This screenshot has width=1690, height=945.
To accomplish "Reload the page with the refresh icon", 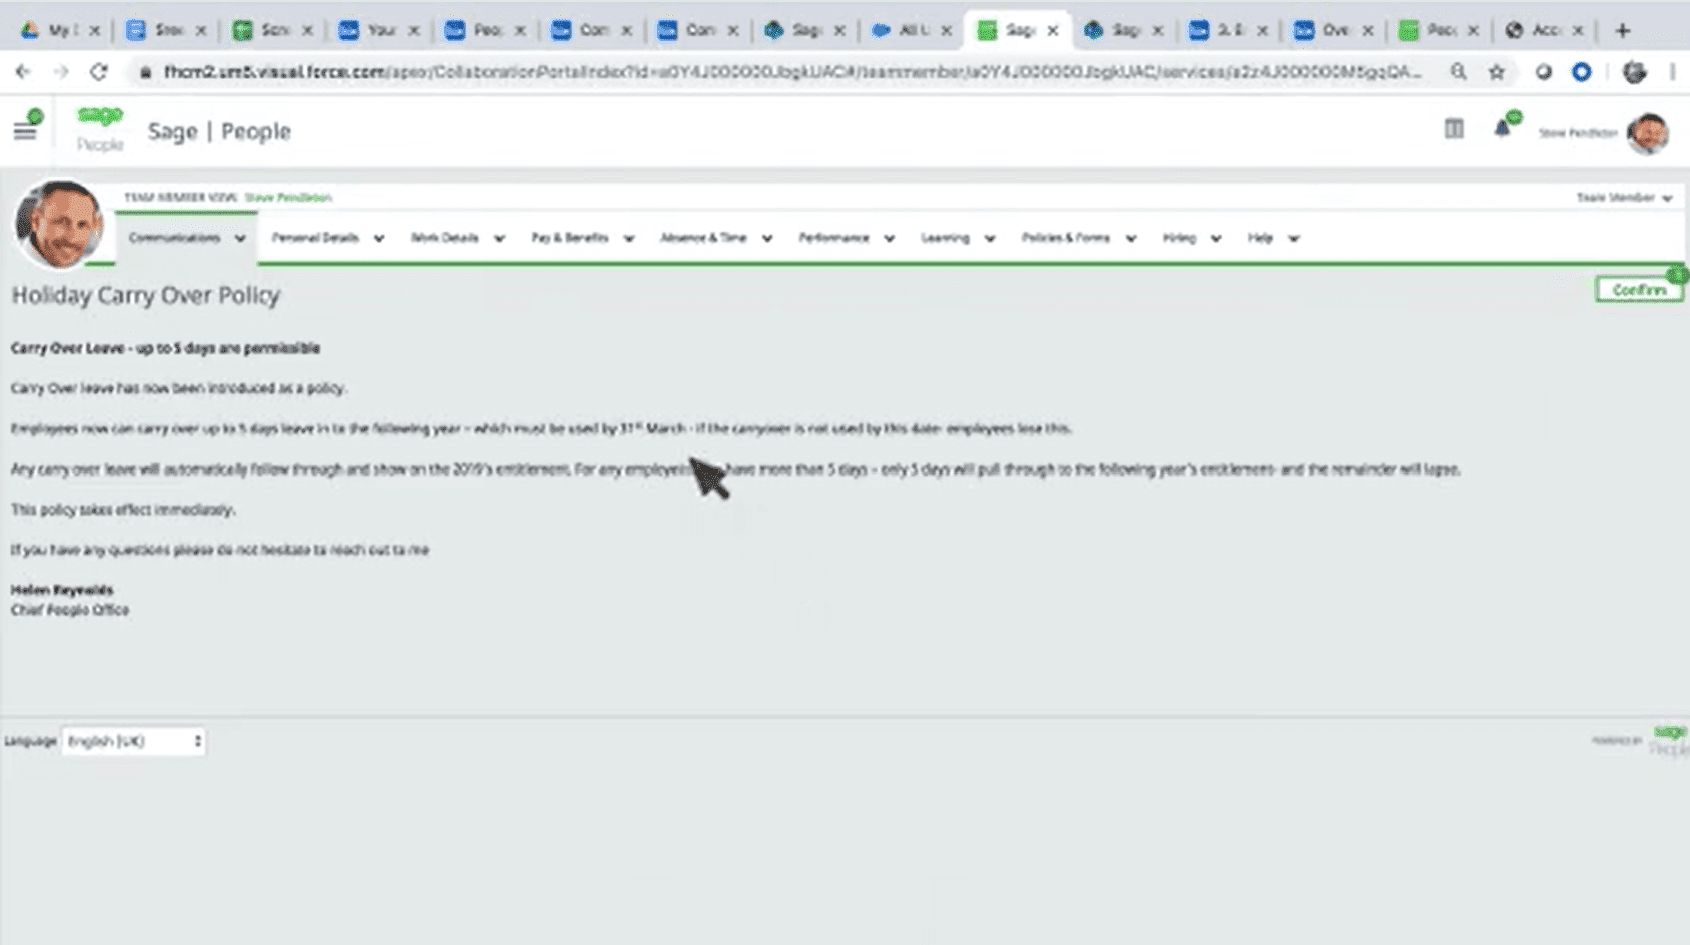I will (98, 72).
